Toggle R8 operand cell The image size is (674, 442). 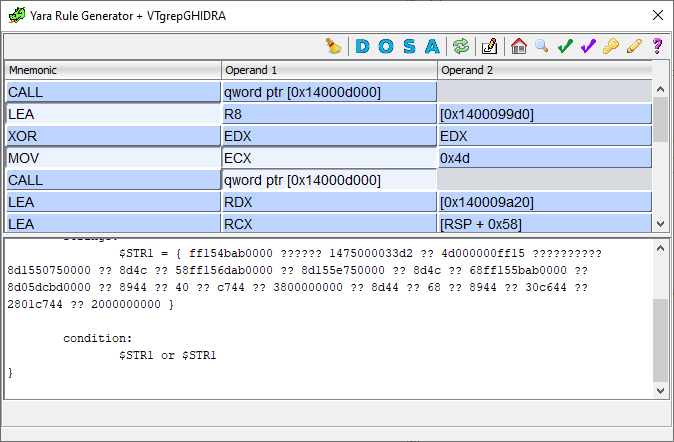pyautogui.click(x=329, y=114)
